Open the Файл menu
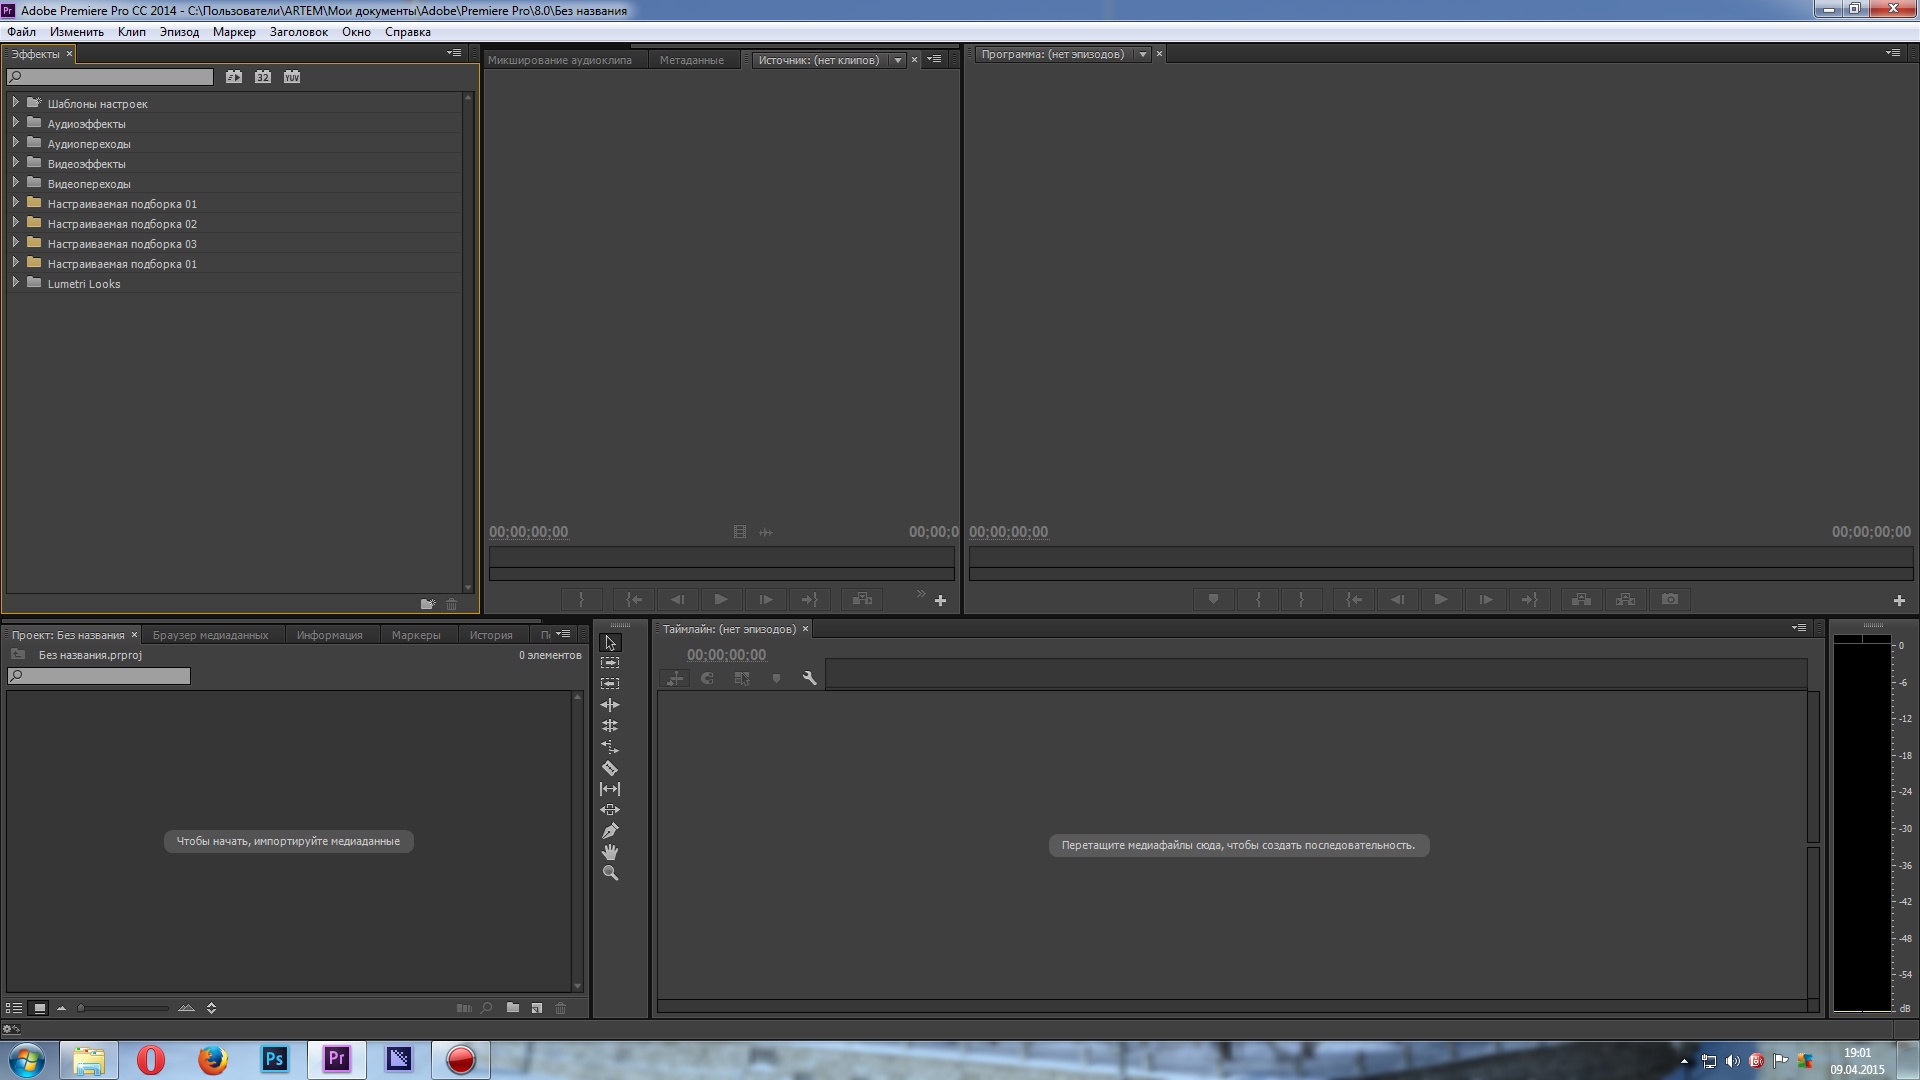 [21, 32]
